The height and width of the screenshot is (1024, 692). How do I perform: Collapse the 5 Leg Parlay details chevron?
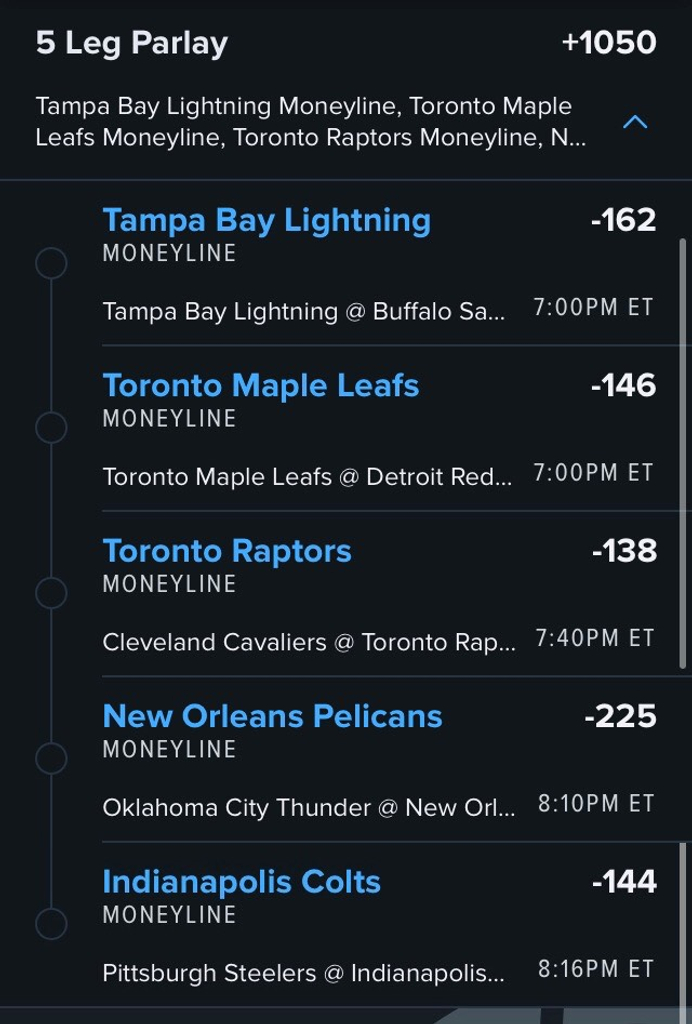tap(635, 123)
